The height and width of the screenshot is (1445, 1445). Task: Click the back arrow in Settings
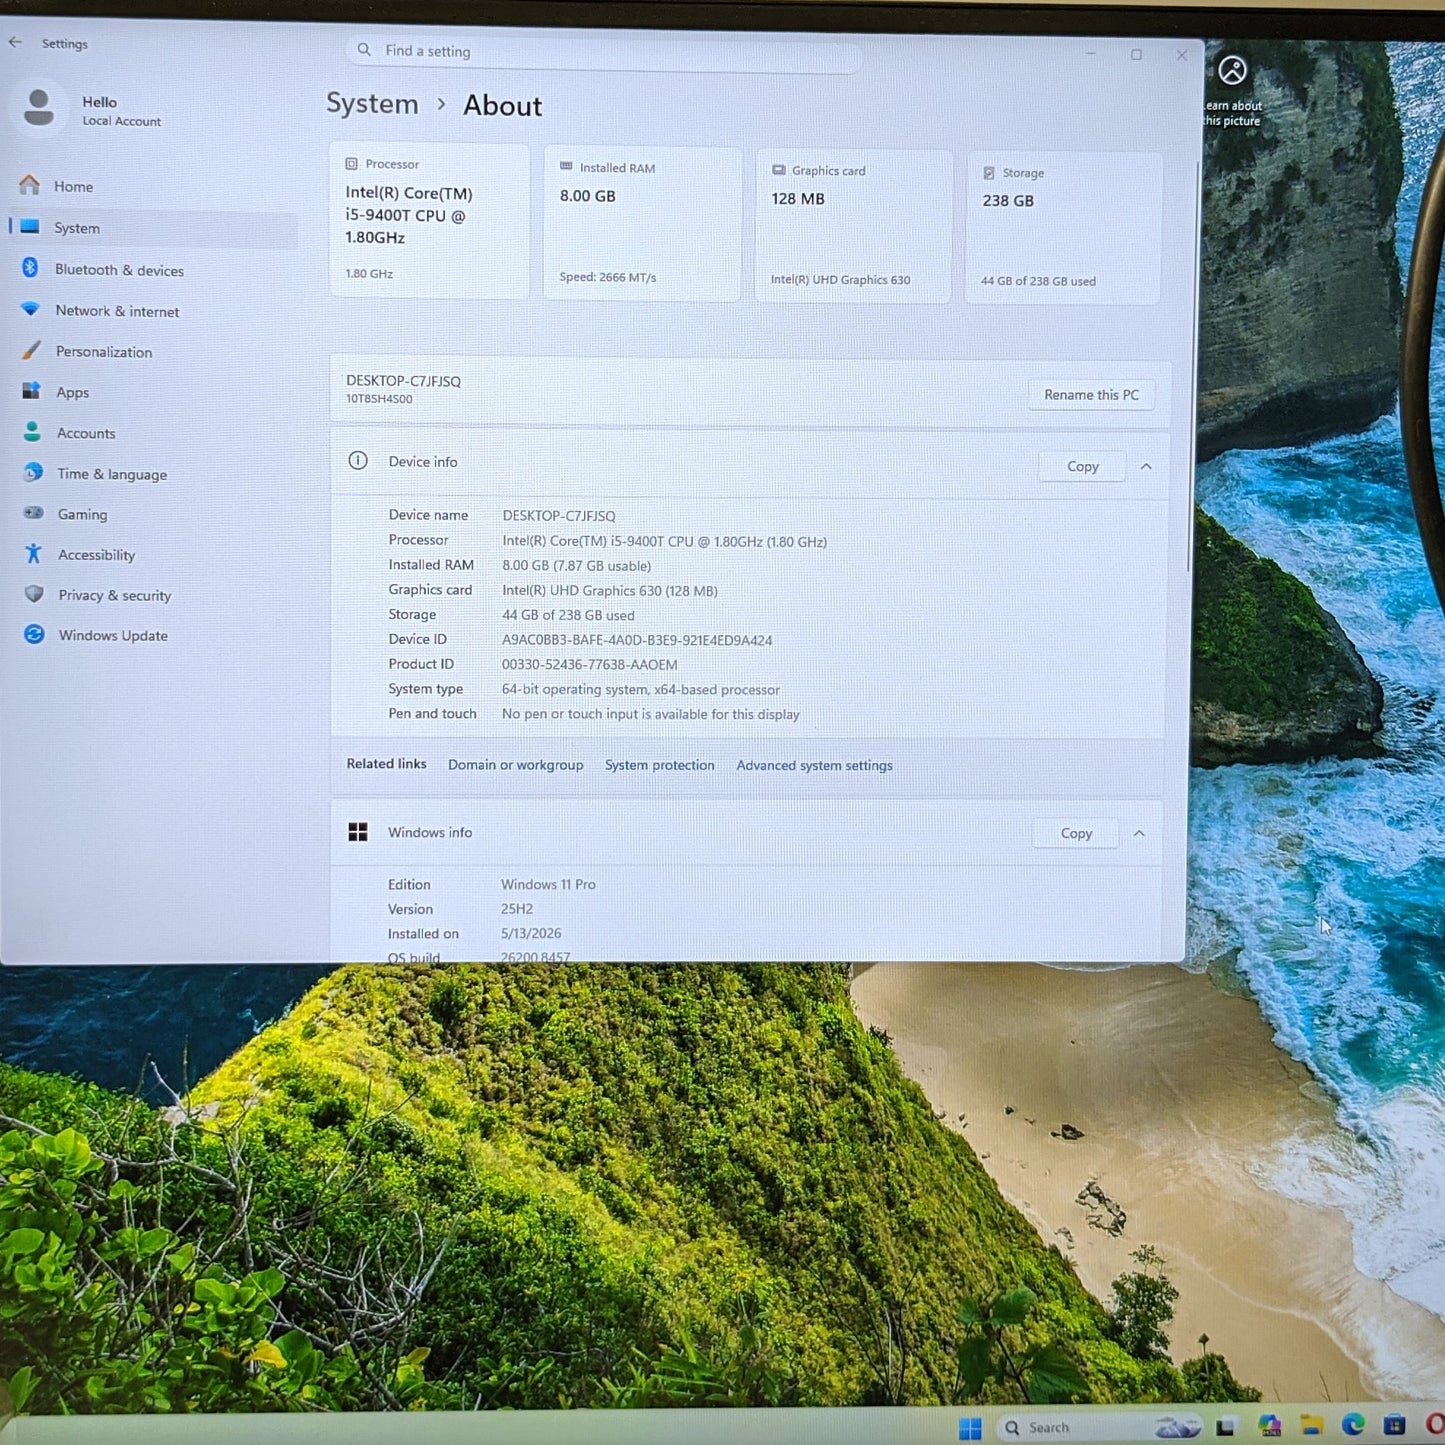15,42
